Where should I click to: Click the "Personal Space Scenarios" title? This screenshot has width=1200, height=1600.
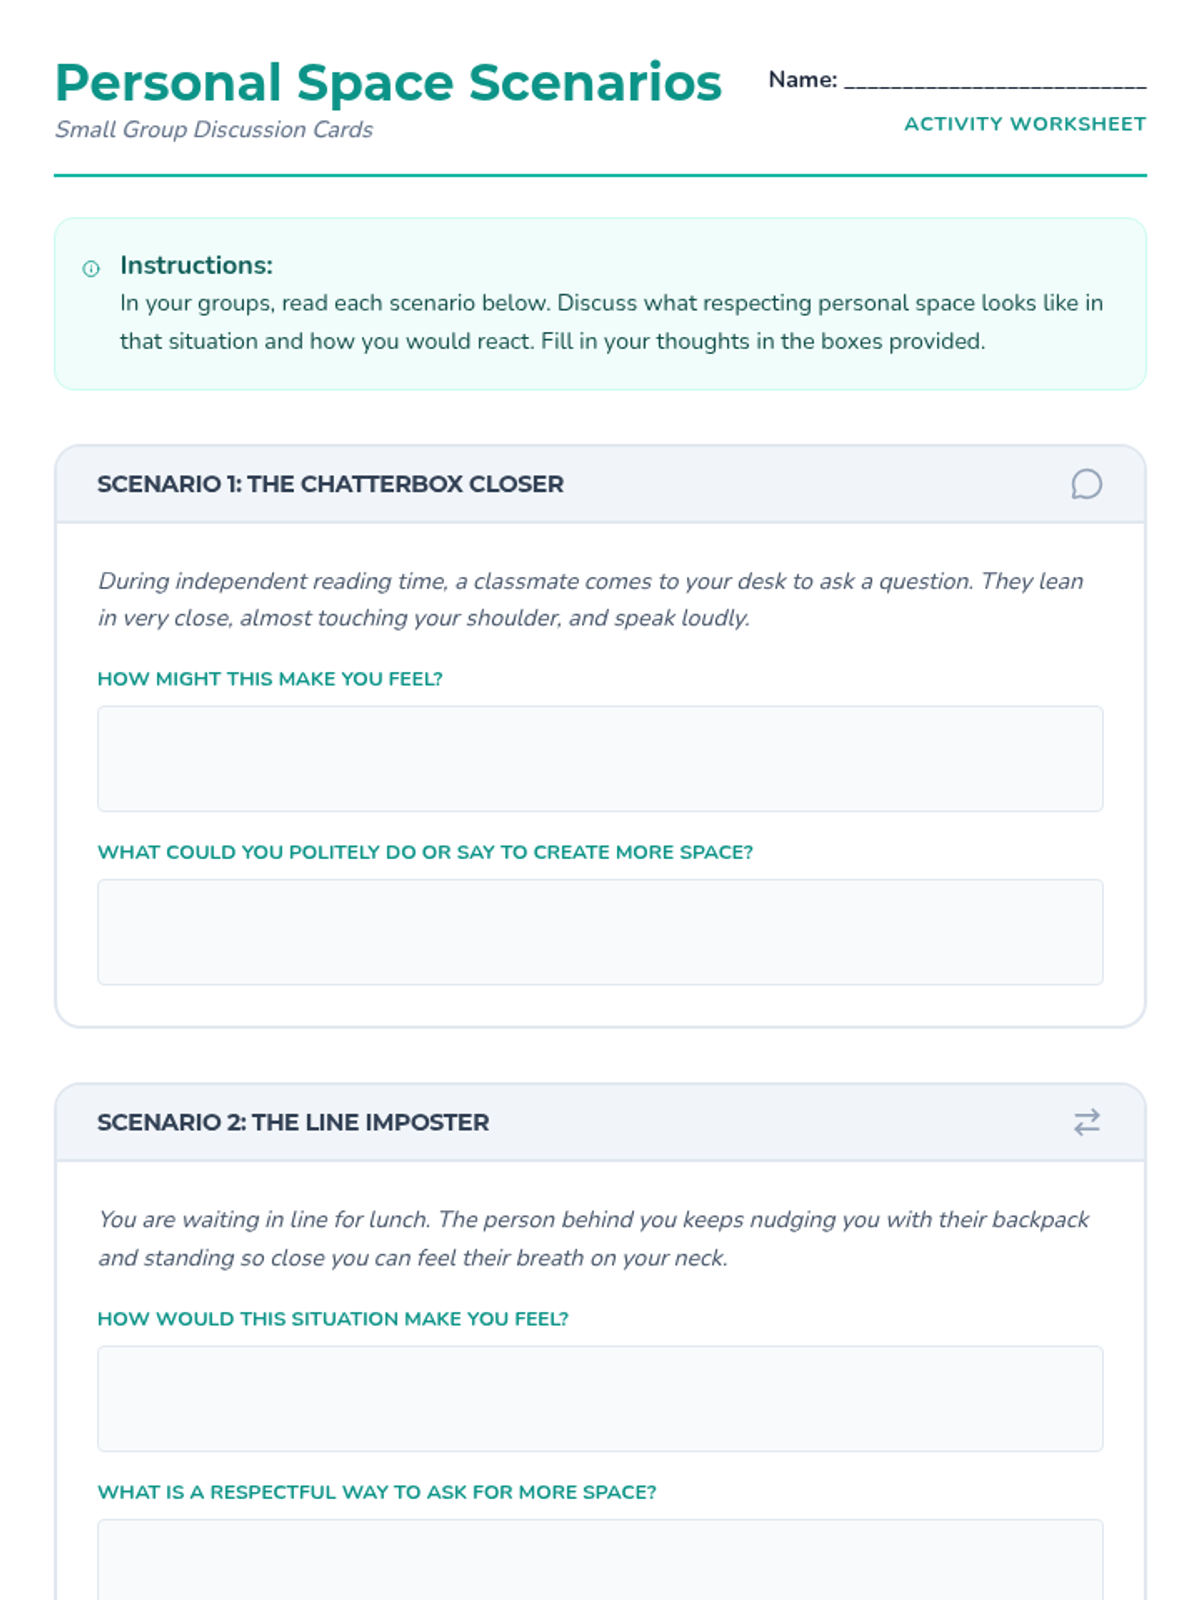tap(388, 82)
